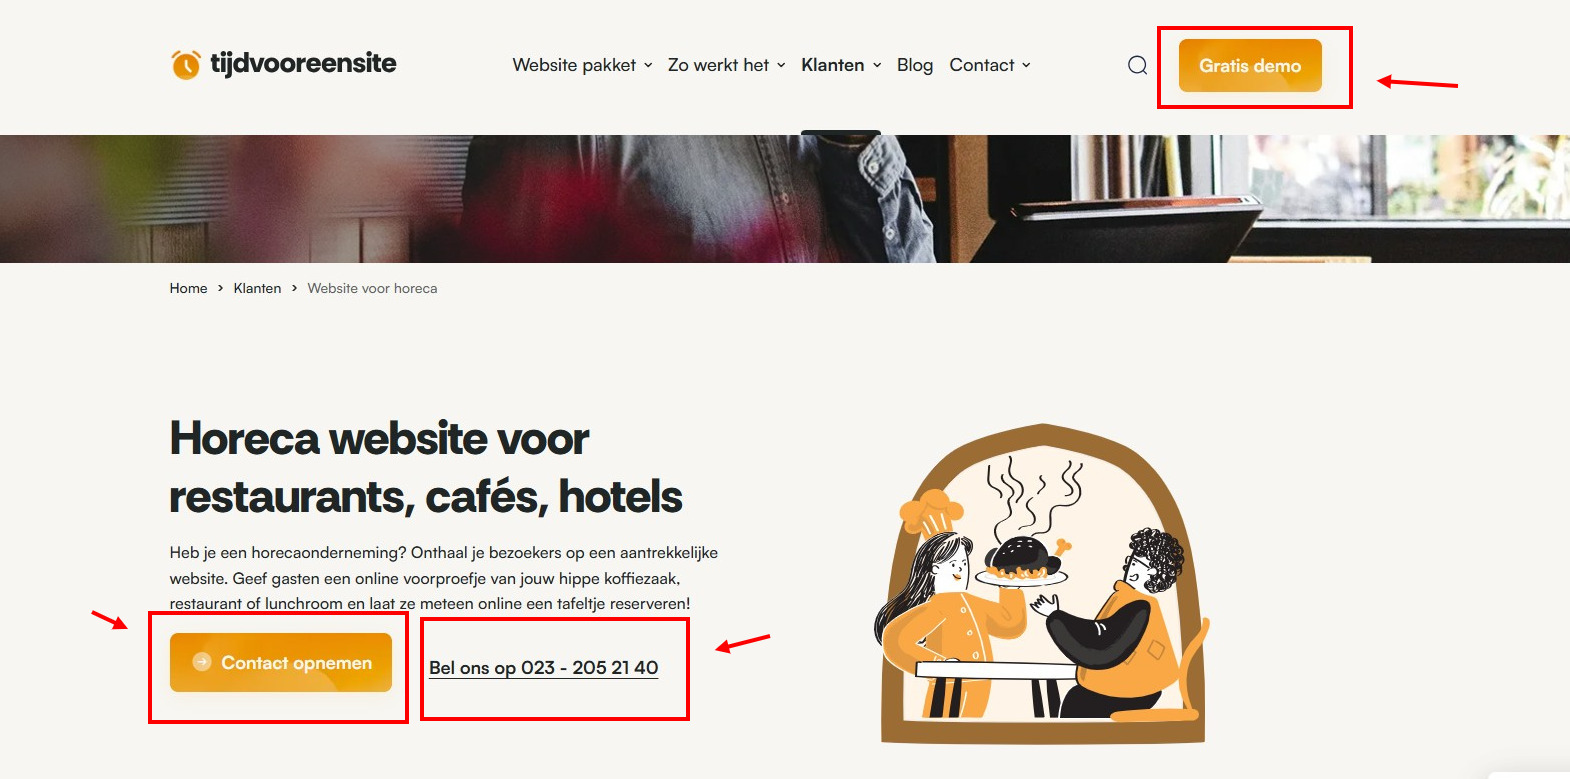Open Klanten in the breadcrumb trail
The width and height of the screenshot is (1570, 779).
pyautogui.click(x=257, y=288)
